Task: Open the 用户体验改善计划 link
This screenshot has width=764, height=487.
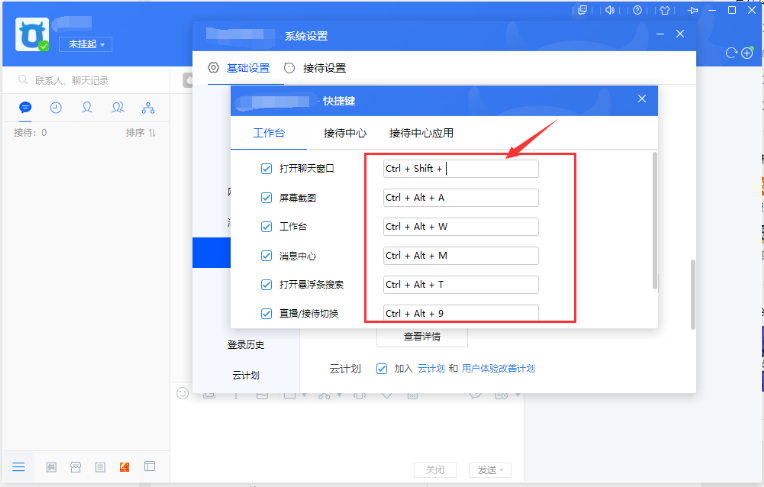Action: [x=498, y=369]
